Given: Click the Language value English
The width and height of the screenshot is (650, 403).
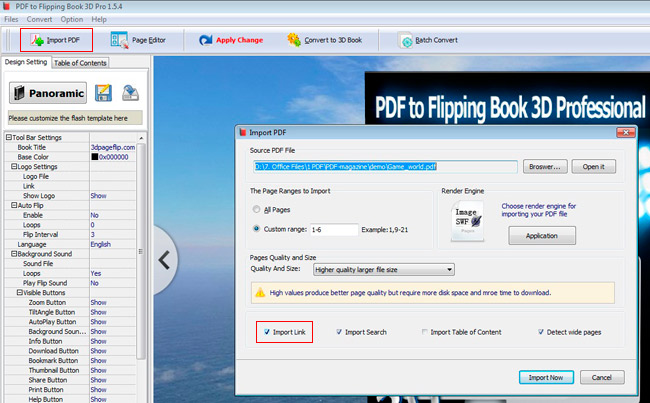Looking at the screenshot, I should click(101, 244).
